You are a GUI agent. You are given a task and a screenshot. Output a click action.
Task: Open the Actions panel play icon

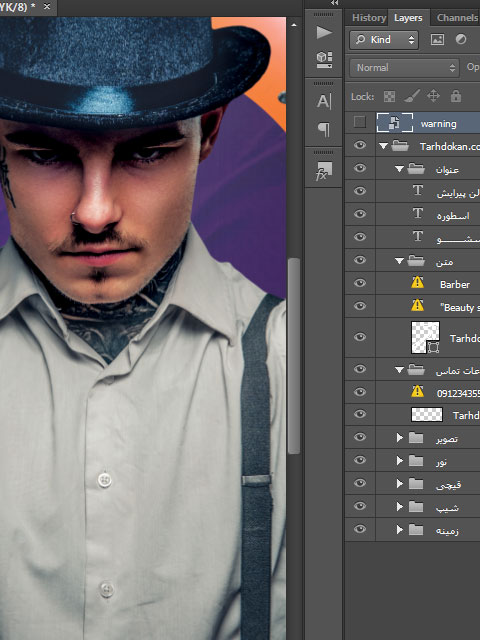324,33
